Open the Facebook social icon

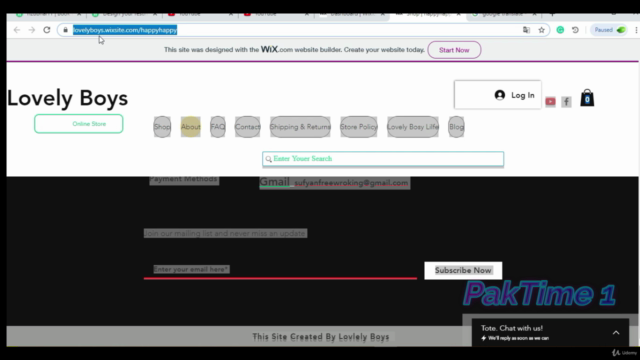(566, 102)
